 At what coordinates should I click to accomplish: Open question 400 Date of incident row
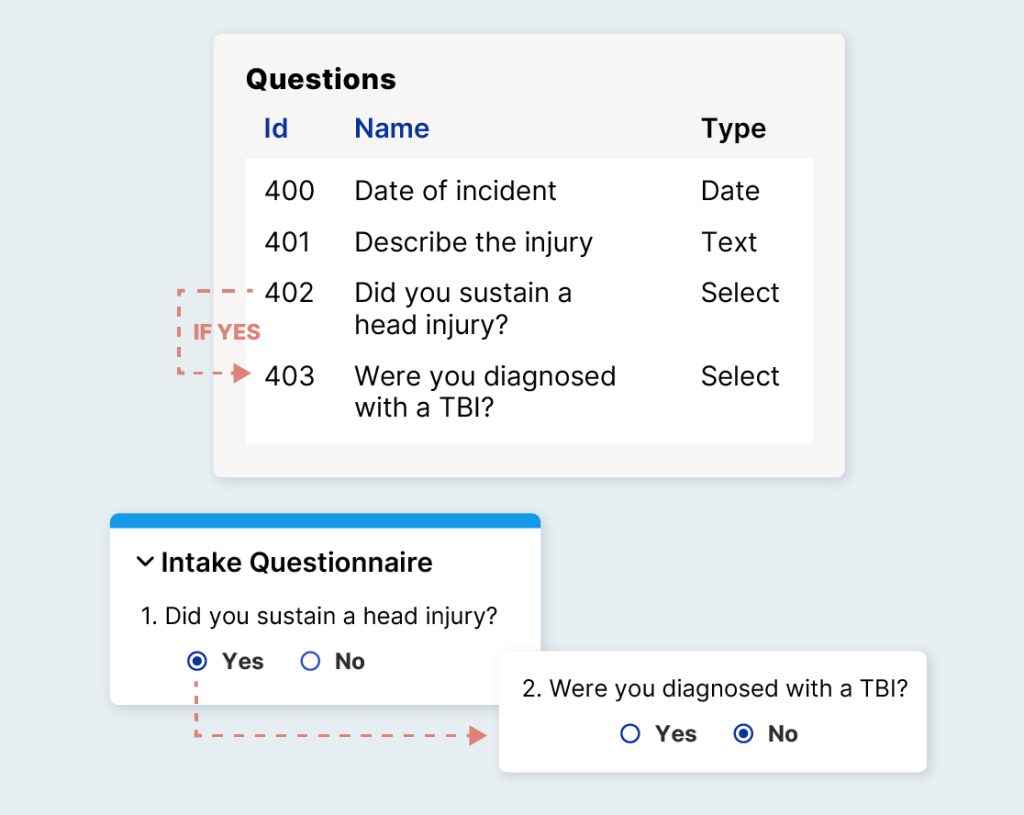455,191
